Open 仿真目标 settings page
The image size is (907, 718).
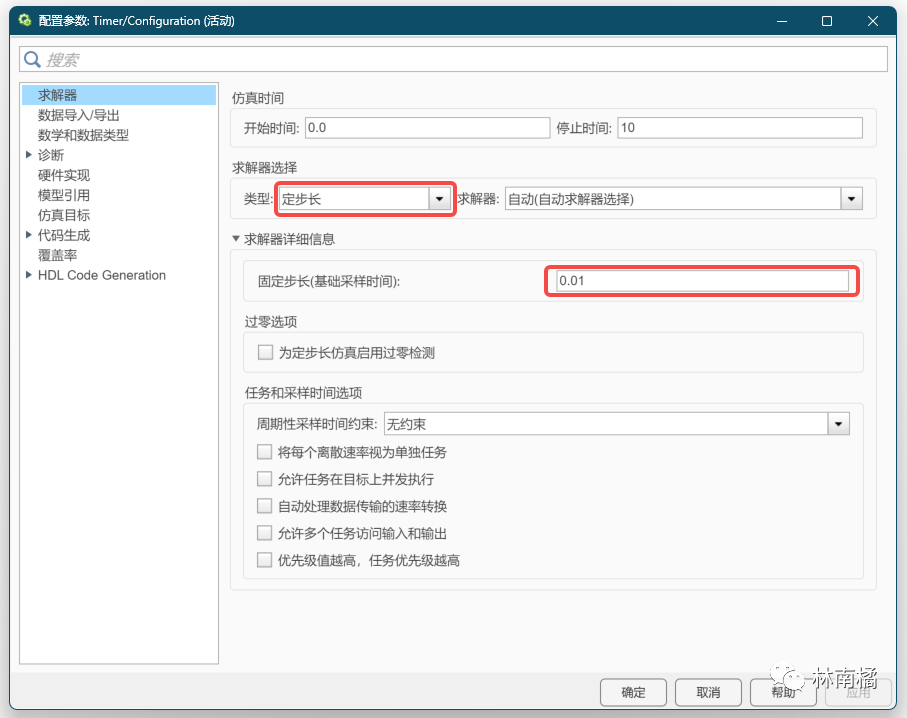(x=64, y=215)
